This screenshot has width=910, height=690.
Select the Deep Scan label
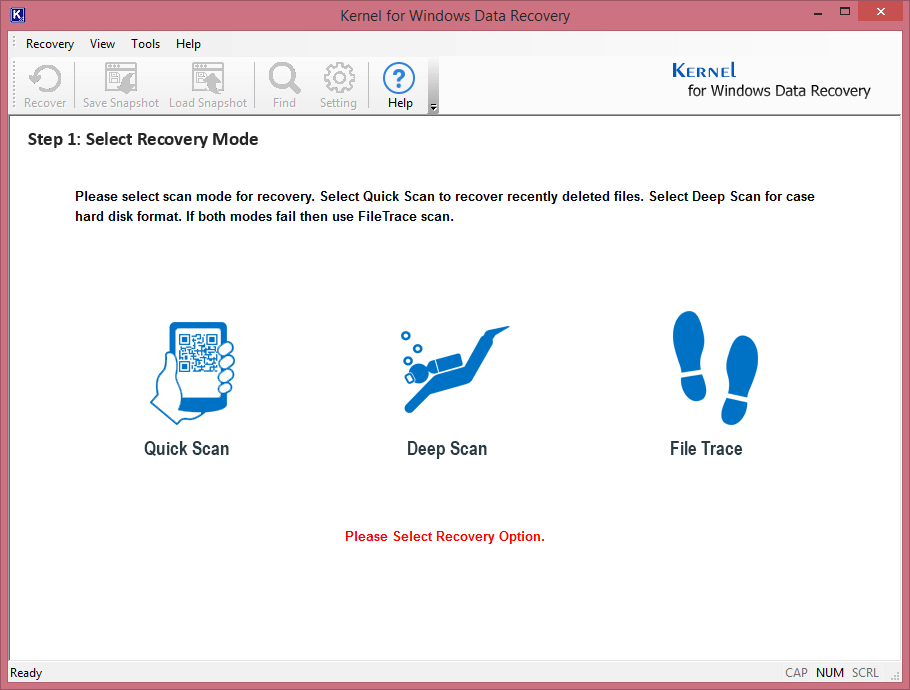[x=447, y=449]
